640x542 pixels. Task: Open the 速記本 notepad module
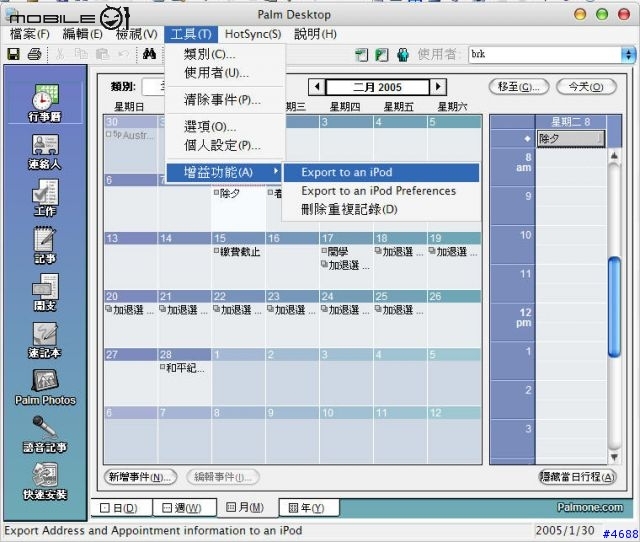[45, 340]
